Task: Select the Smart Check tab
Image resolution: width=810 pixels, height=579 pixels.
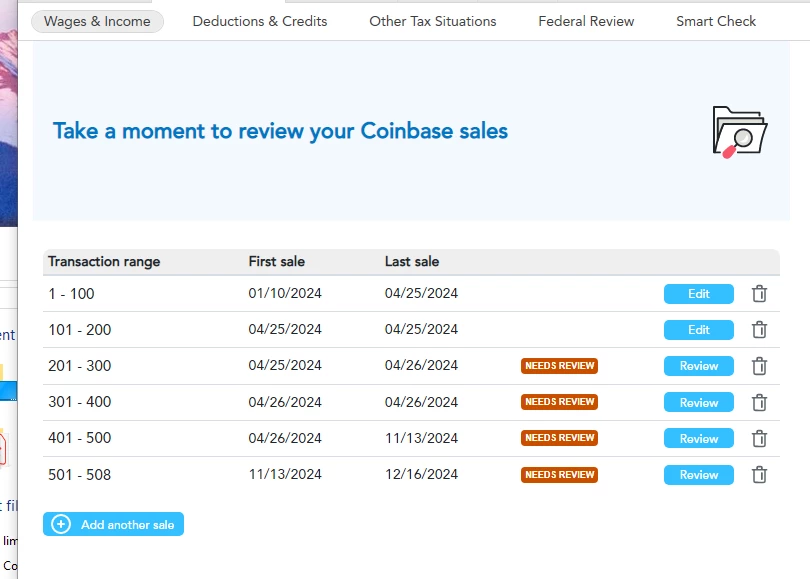Action: pos(715,21)
